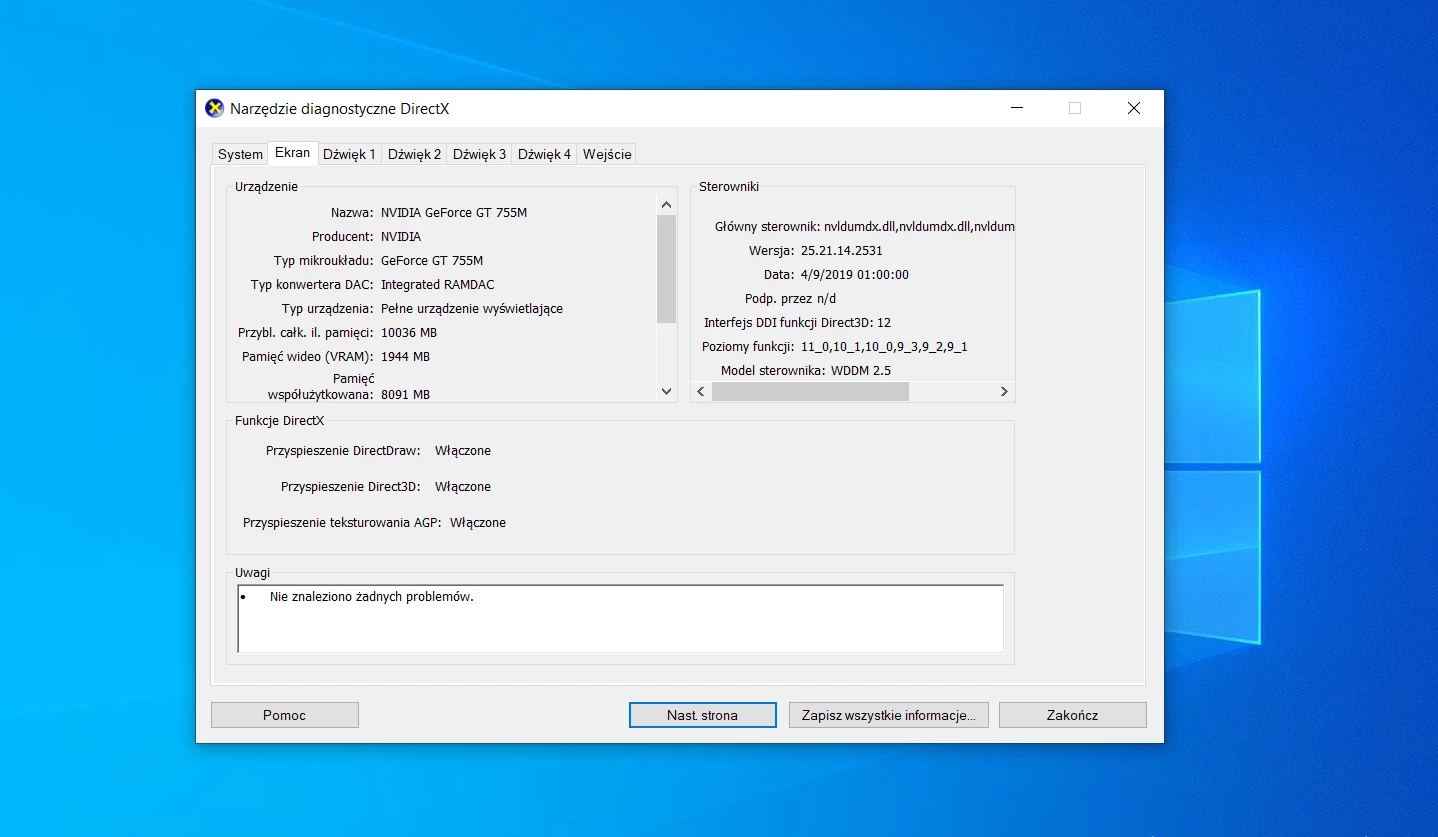The image size is (1438, 837).
Task: Click Sterowniki scroll-left arrow
Action: [701, 392]
